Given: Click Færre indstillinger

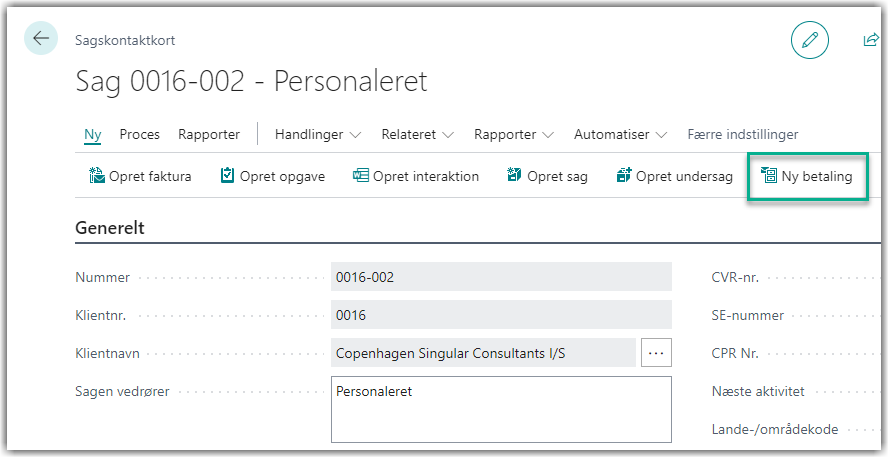Looking at the screenshot, I should click(x=743, y=135).
